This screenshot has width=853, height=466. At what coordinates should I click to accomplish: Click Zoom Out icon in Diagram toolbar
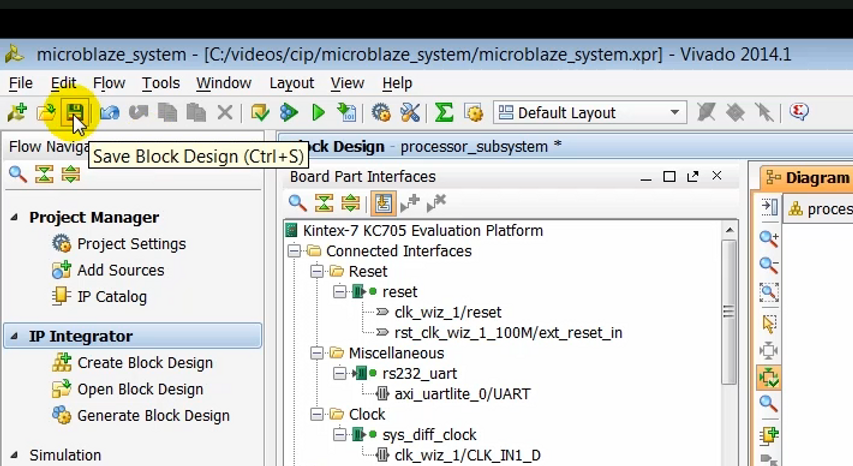pos(769,266)
